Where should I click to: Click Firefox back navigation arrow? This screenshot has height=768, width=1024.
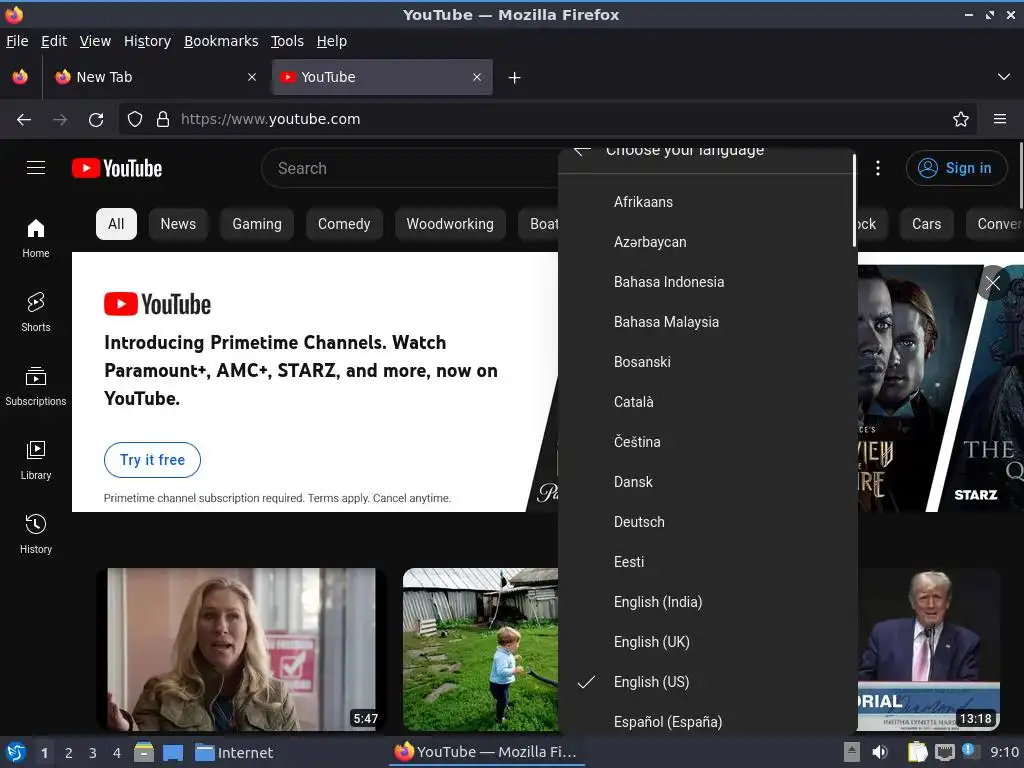click(24, 119)
